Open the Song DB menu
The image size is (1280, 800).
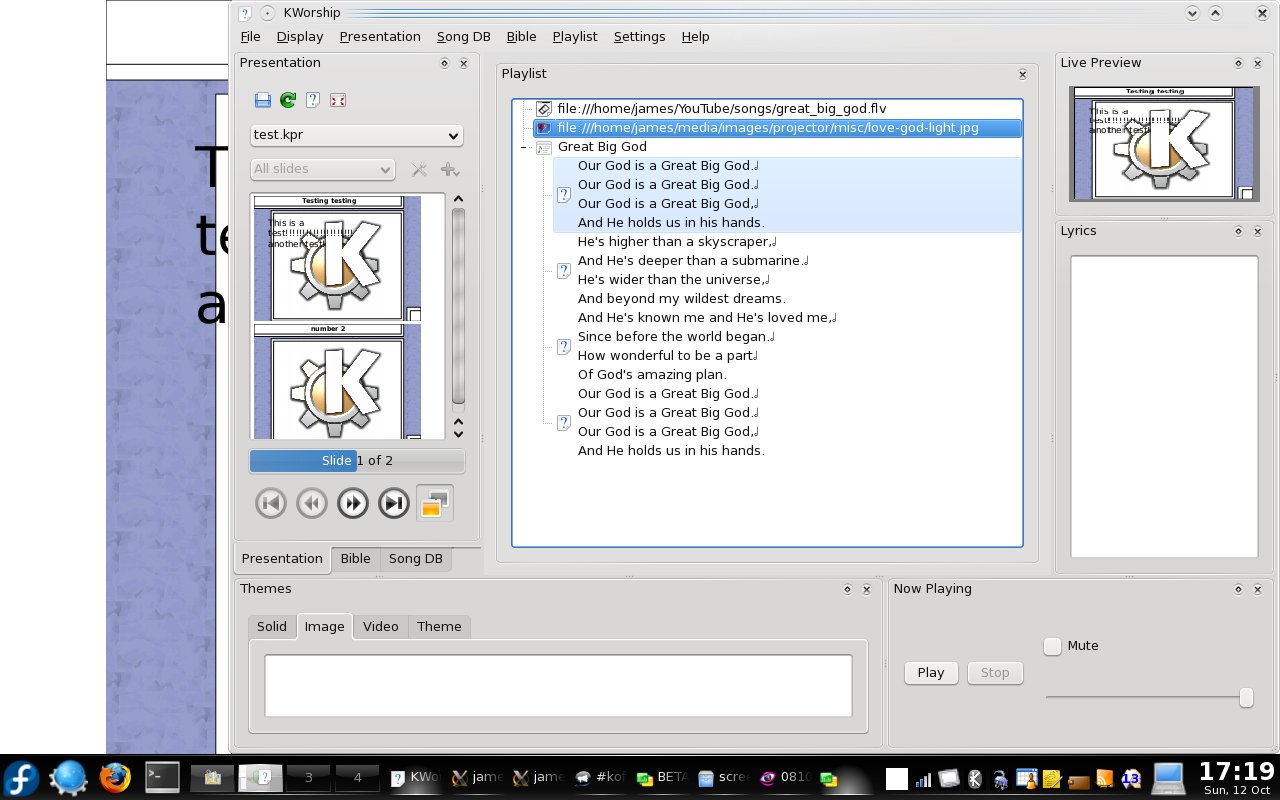coord(463,36)
